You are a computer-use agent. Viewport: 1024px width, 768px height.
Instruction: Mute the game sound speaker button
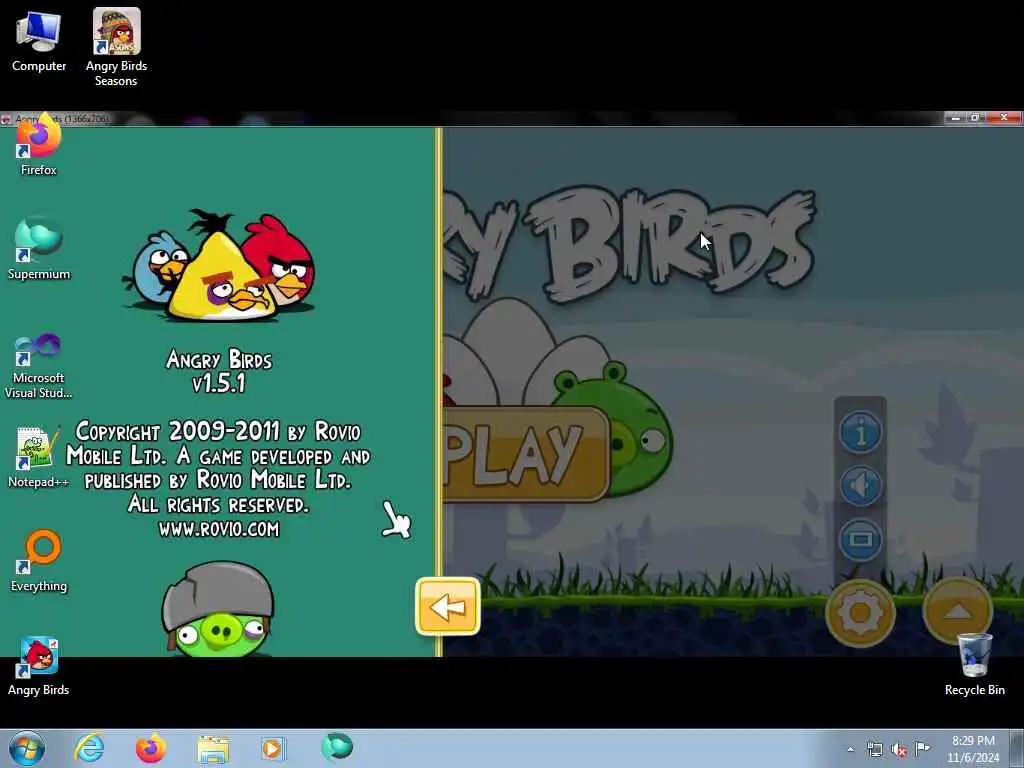tap(860, 485)
